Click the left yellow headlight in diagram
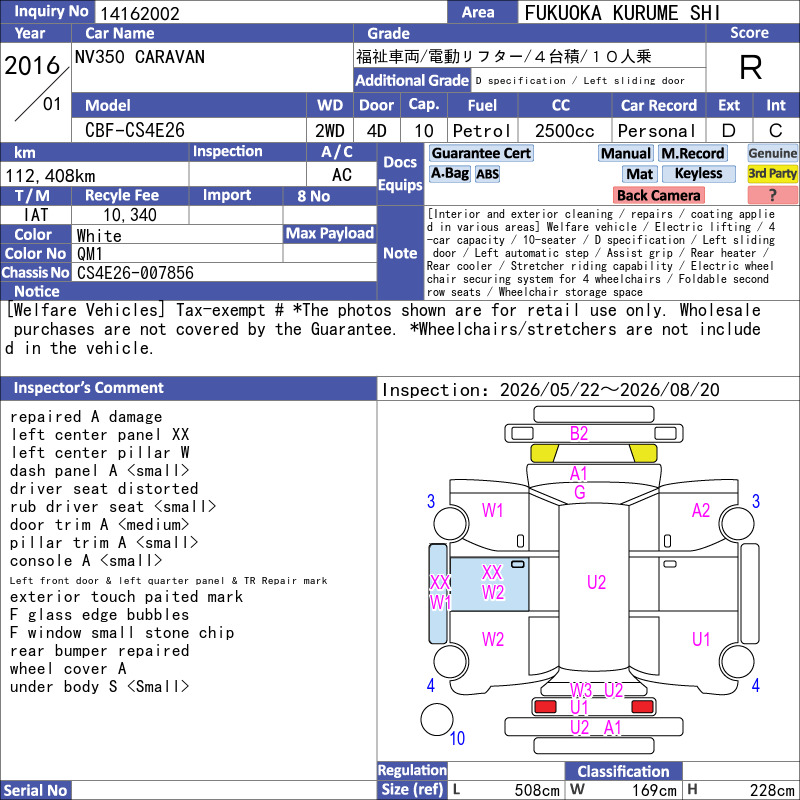 tap(544, 453)
